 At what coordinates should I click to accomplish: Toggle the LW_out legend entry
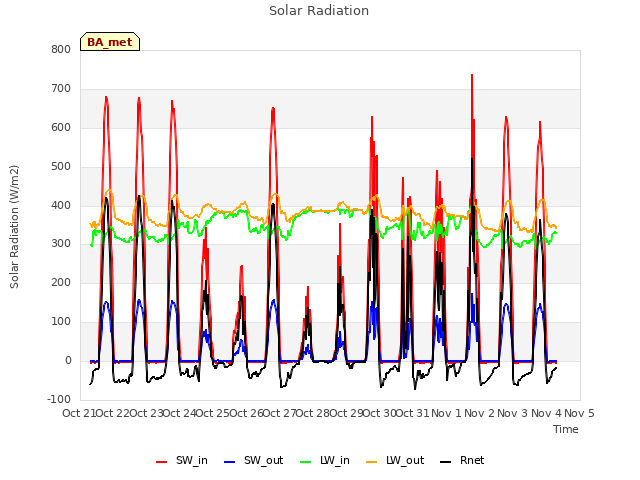tap(395, 460)
